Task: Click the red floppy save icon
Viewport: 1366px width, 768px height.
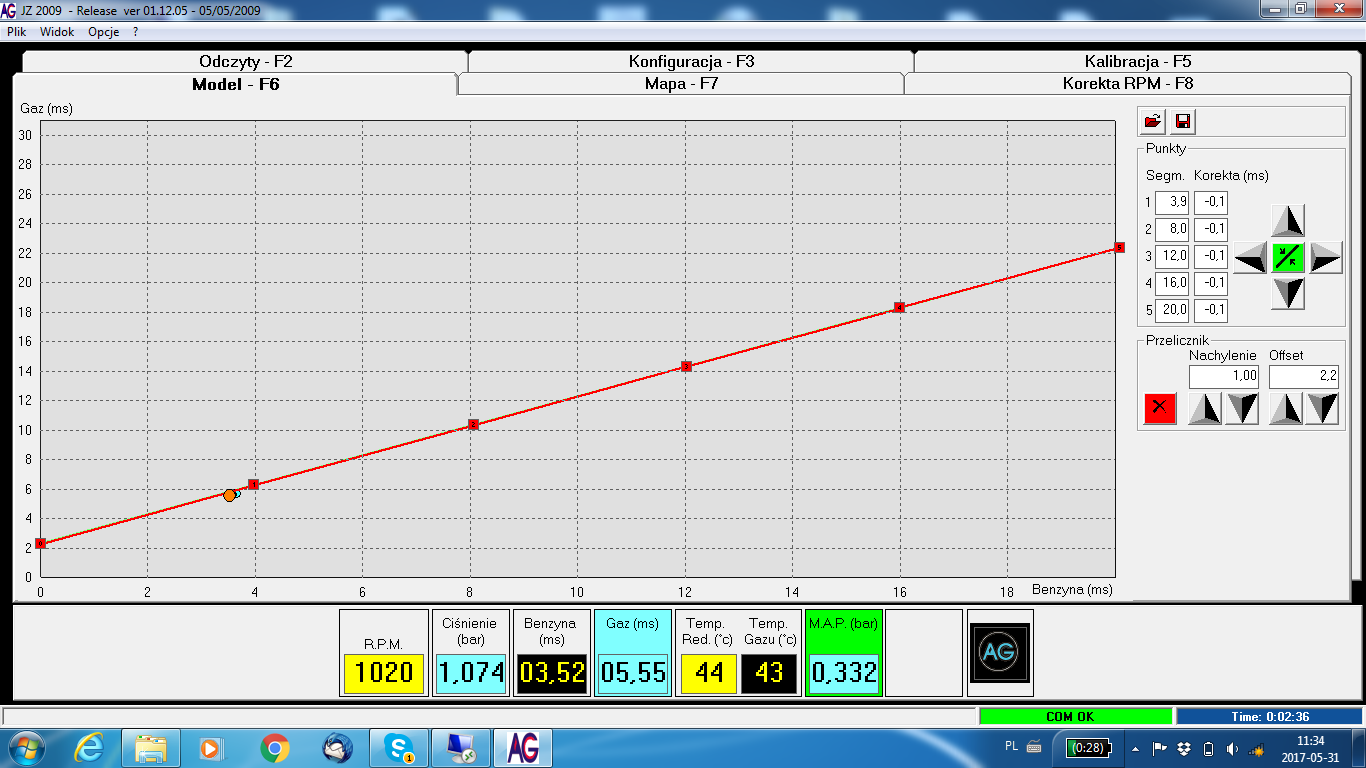Action: (1183, 122)
